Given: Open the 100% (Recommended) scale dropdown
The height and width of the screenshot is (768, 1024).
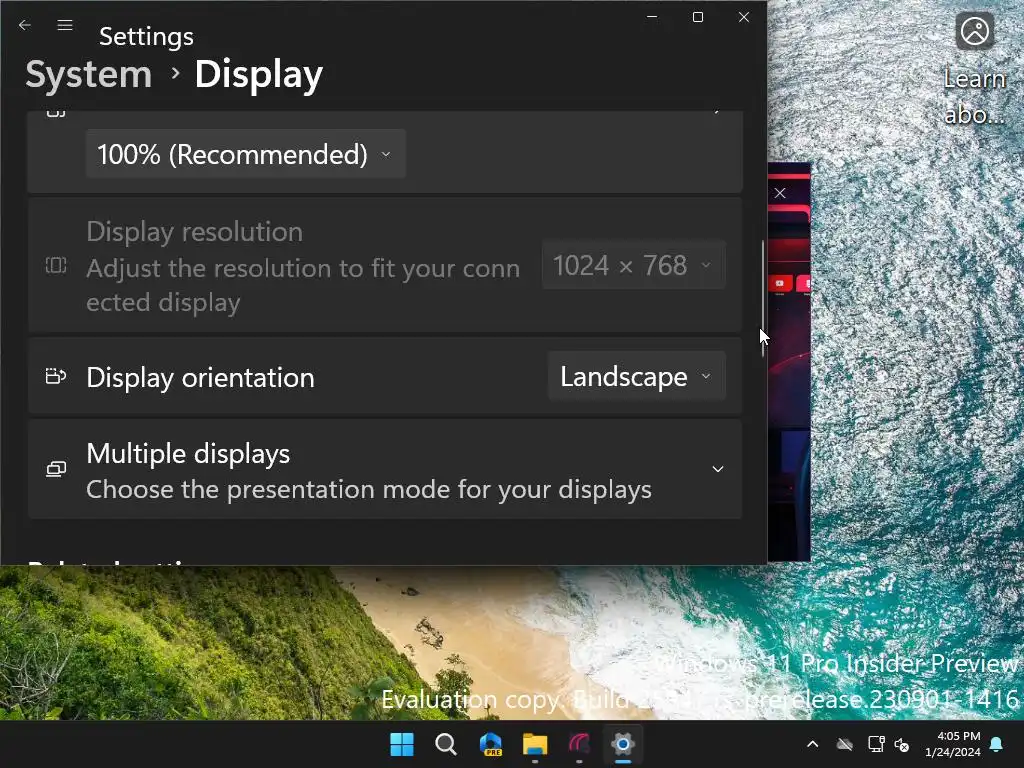Looking at the screenshot, I should tap(246, 154).
